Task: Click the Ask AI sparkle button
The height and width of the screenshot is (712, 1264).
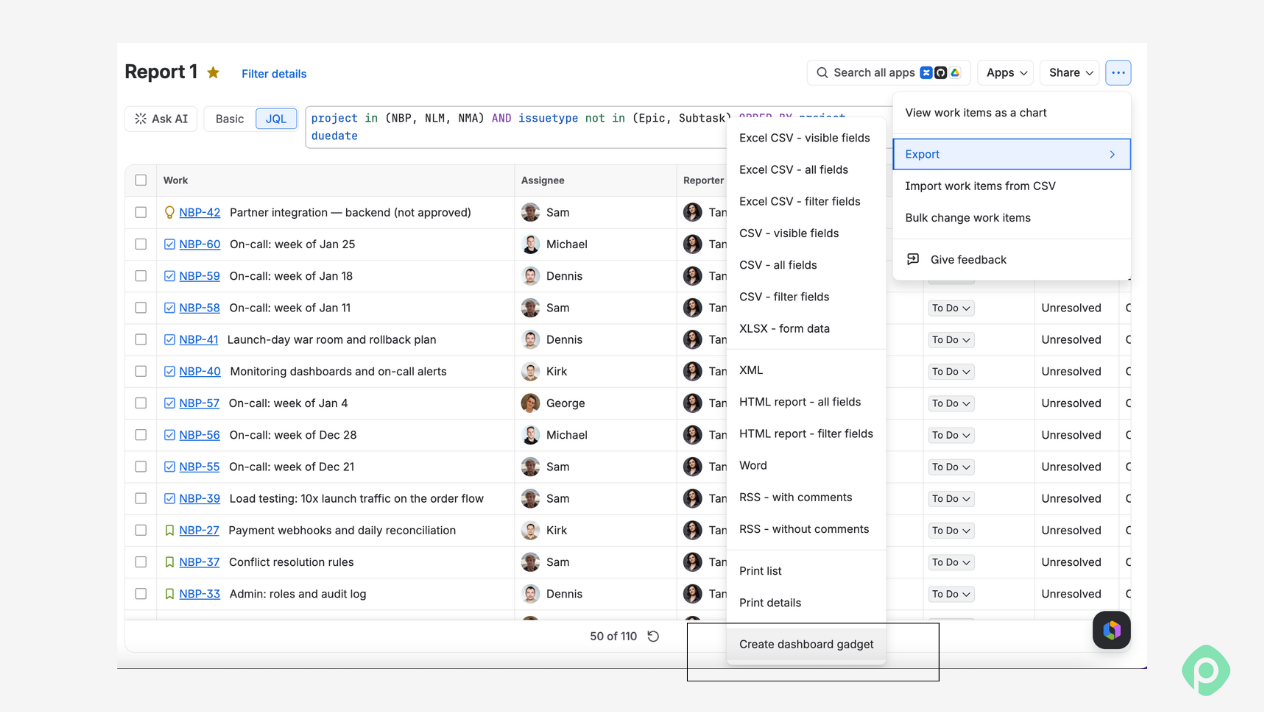Action: click(x=161, y=118)
